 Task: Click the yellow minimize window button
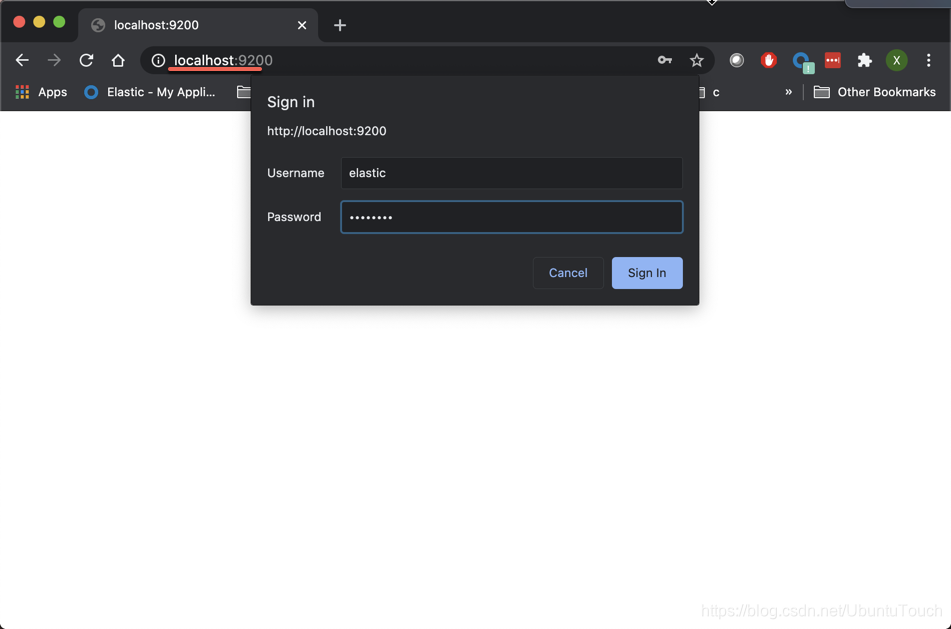39,22
